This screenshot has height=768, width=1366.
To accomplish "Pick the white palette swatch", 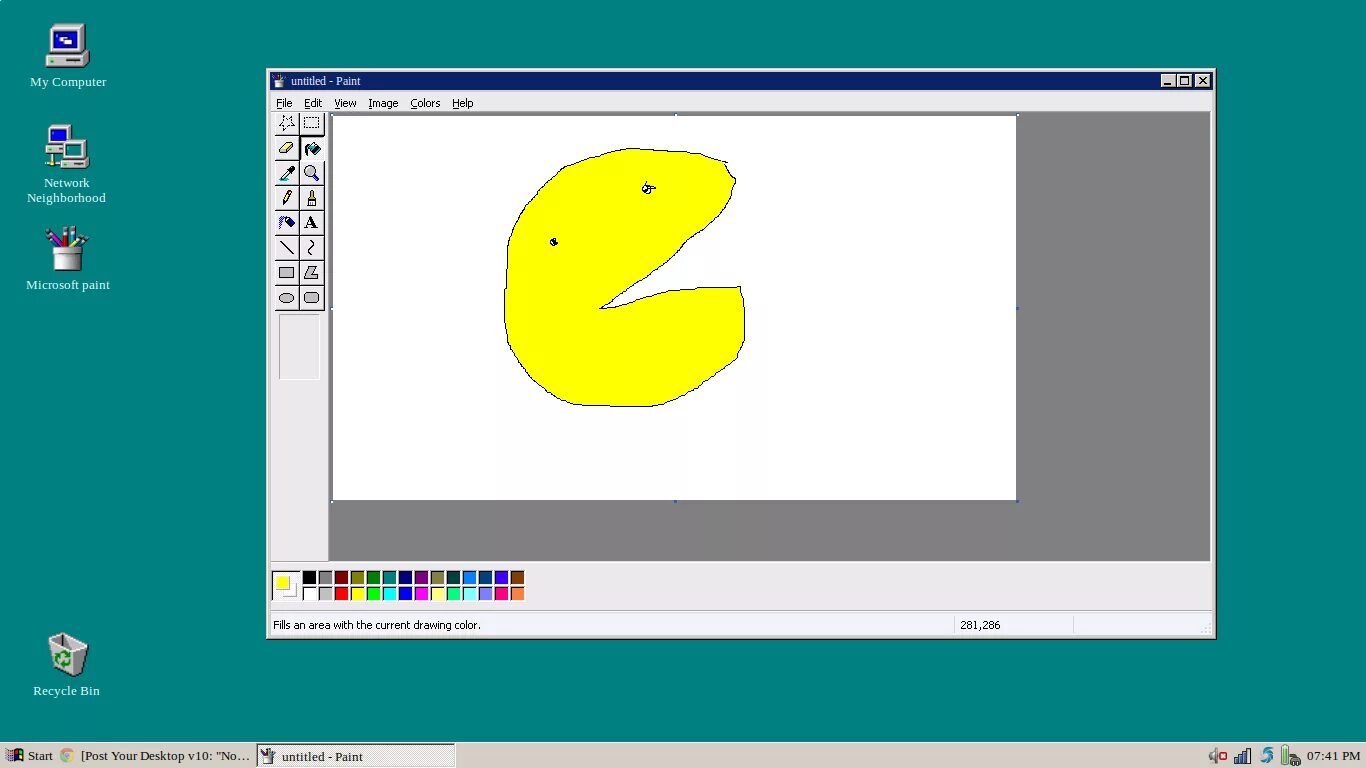I will coord(309,594).
